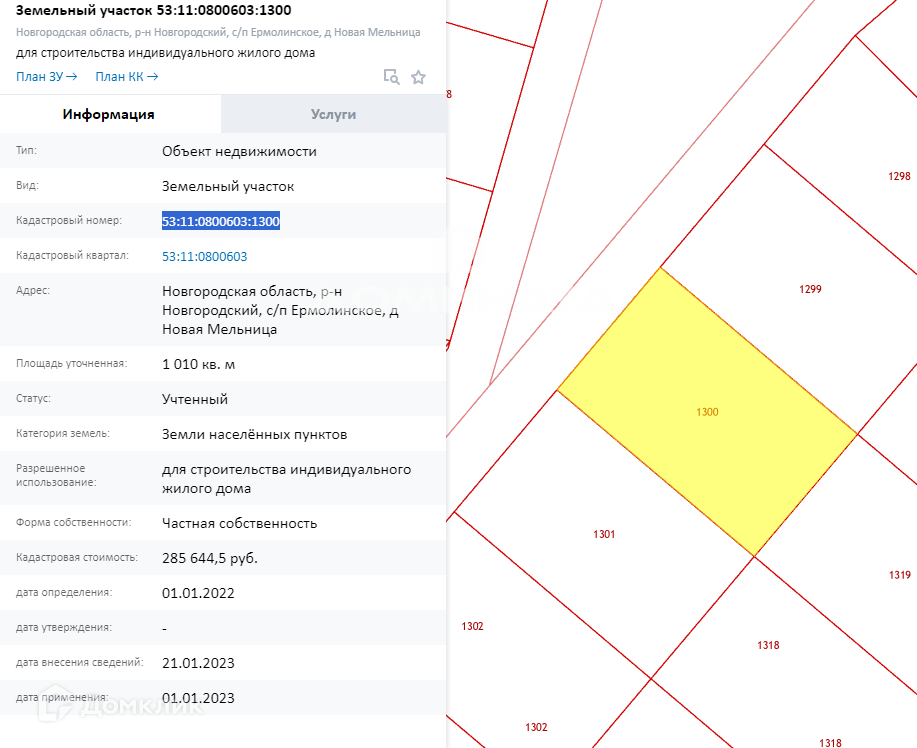This screenshot has width=917, height=748.
Task: Click the area value 1 010 кв. м
Action: pos(199,364)
